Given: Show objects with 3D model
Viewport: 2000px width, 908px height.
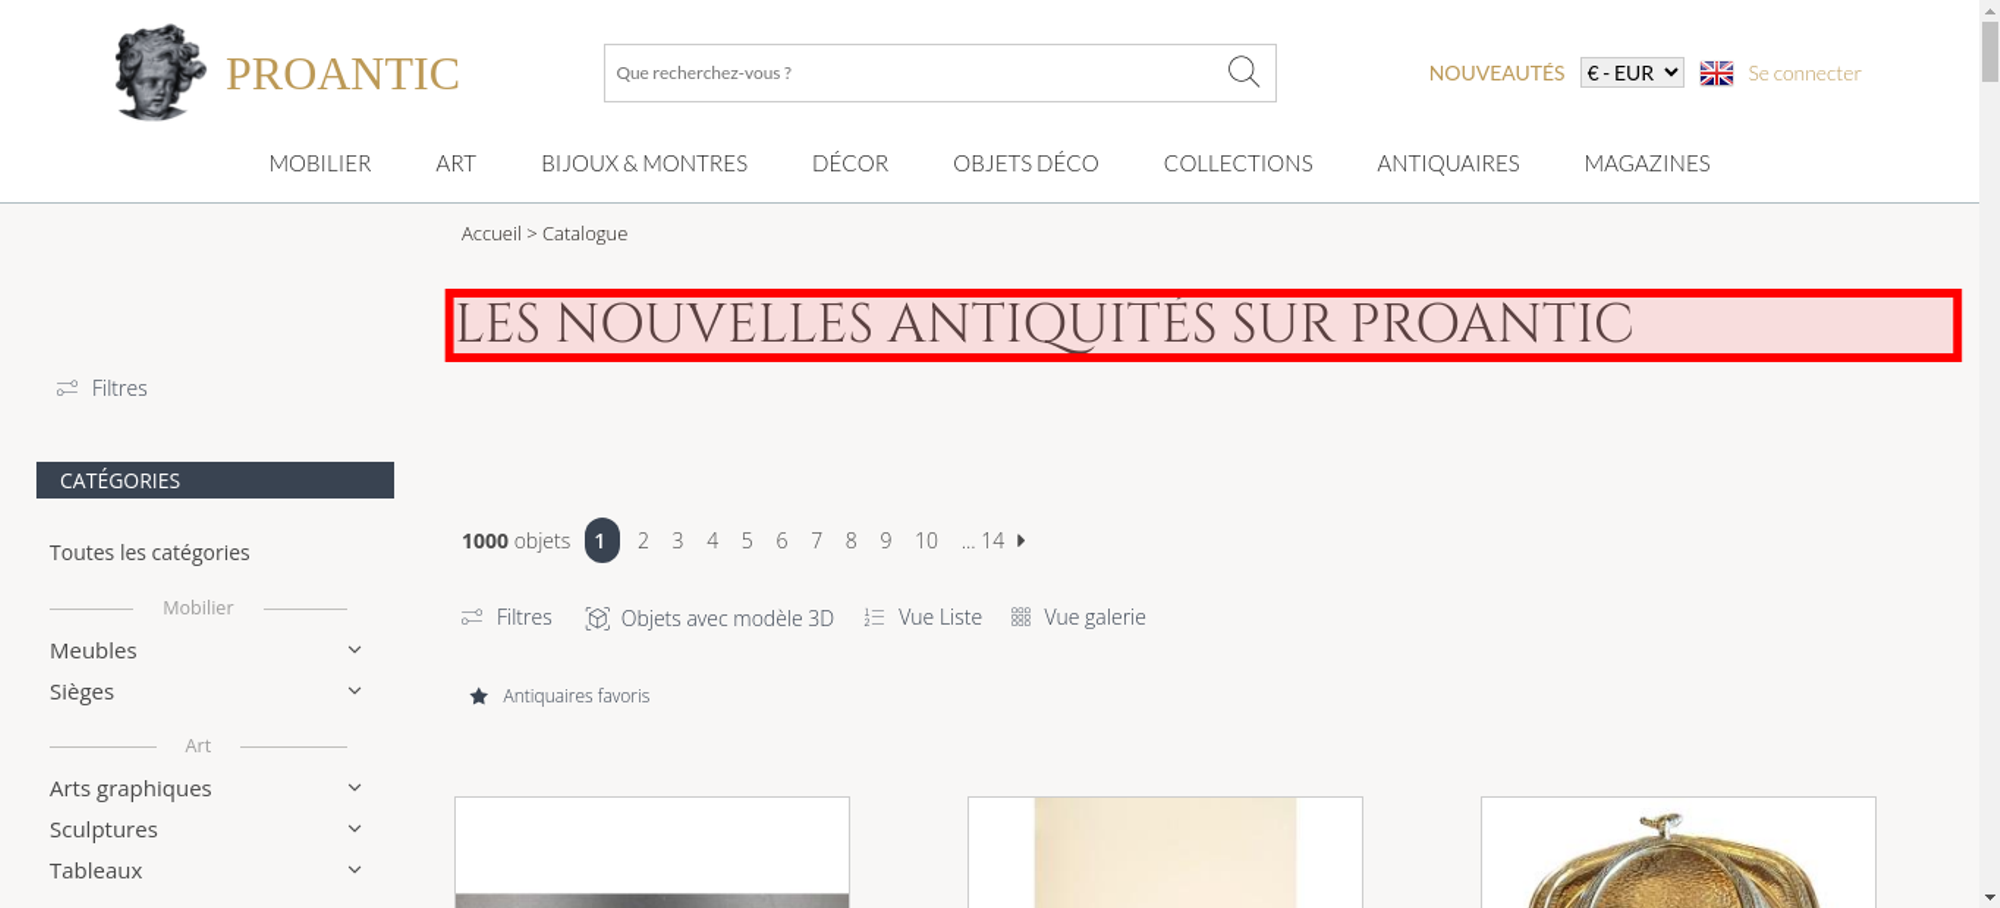Looking at the screenshot, I should [x=709, y=618].
